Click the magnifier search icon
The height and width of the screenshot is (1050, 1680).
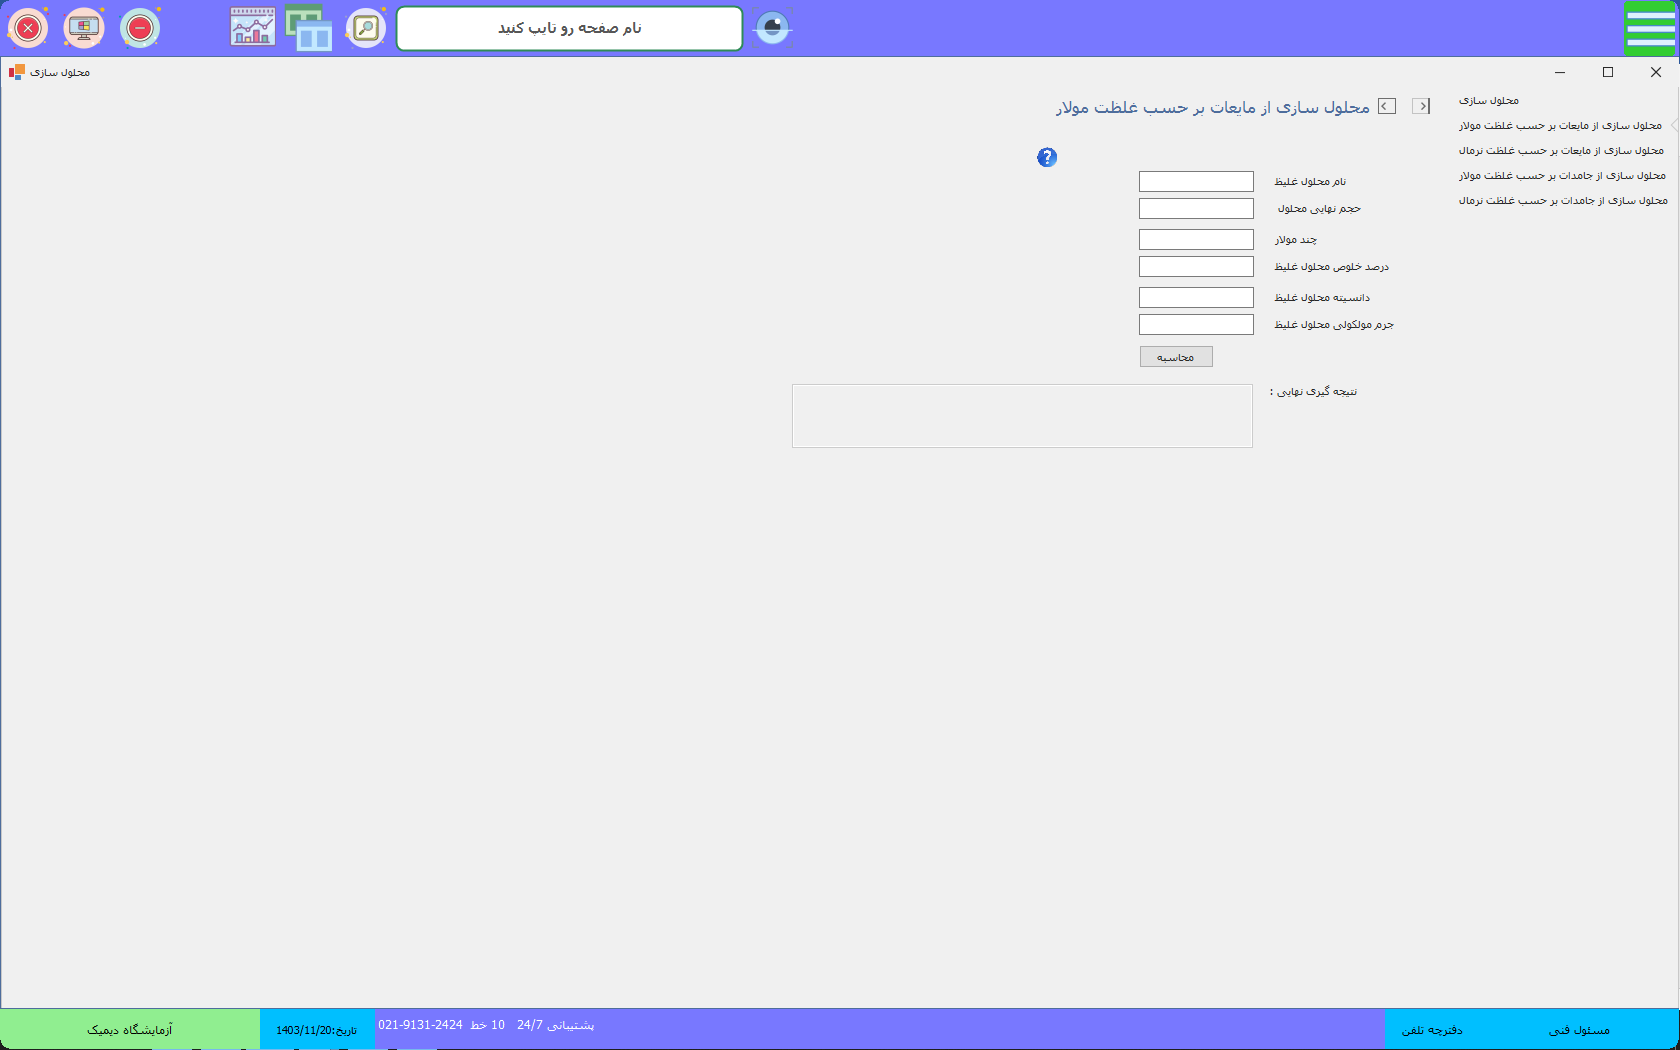(x=366, y=28)
